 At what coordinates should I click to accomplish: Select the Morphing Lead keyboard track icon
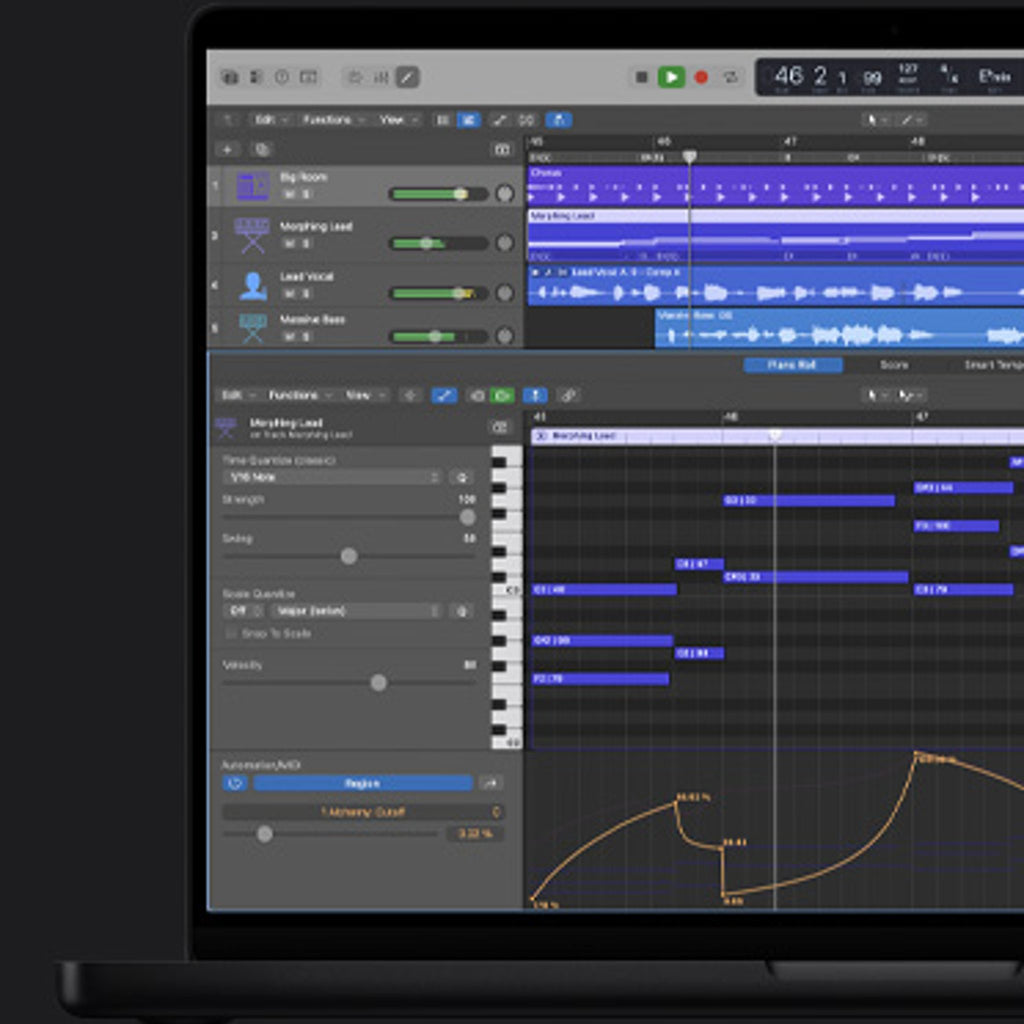pyautogui.click(x=252, y=234)
